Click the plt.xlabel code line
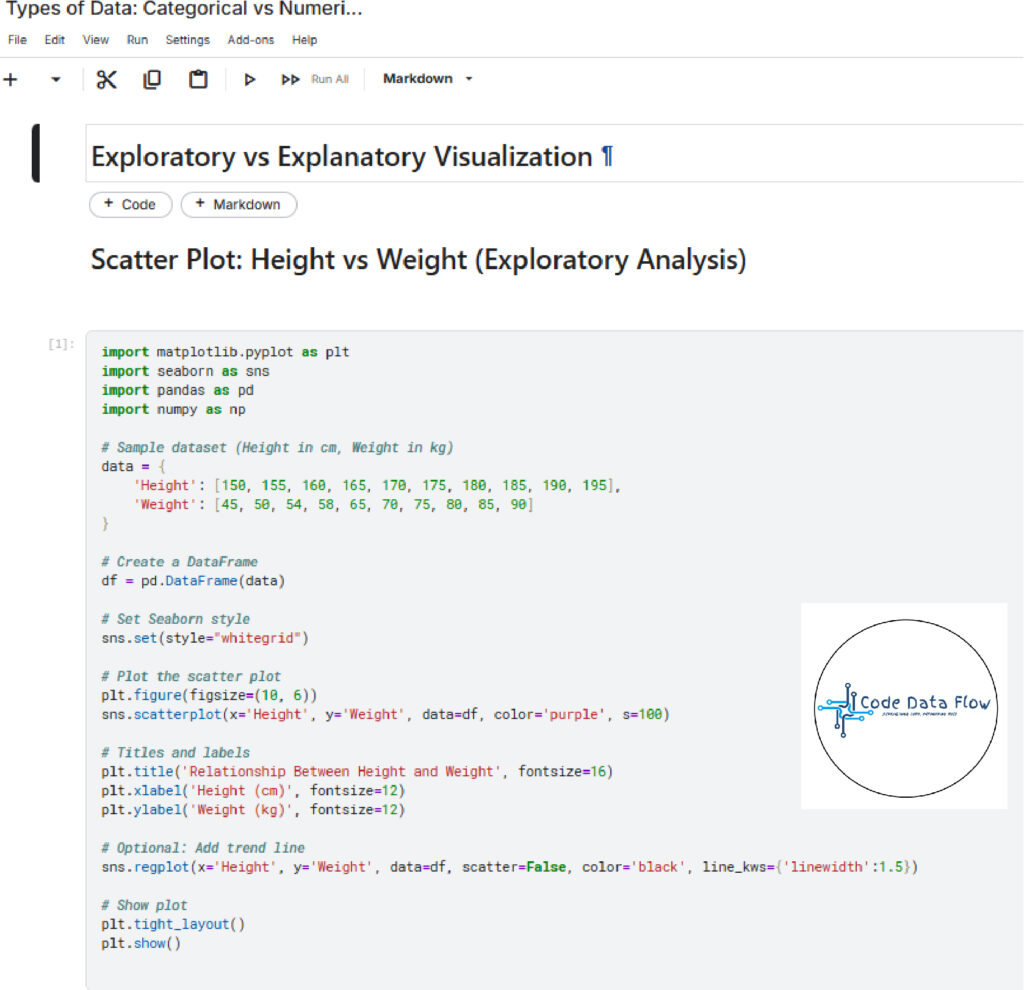The height and width of the screenshot is (990, 1024). tap(253, 790)
